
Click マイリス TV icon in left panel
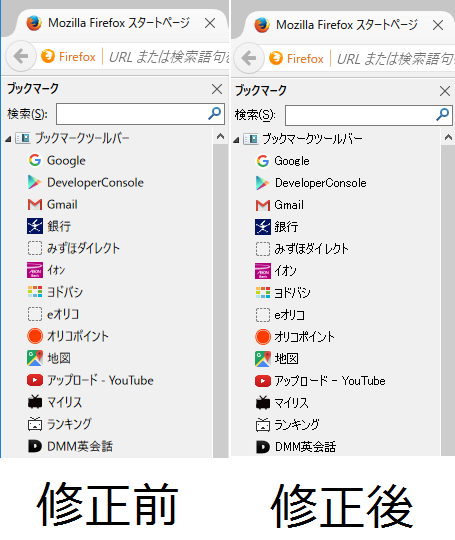tap(35, 402)
